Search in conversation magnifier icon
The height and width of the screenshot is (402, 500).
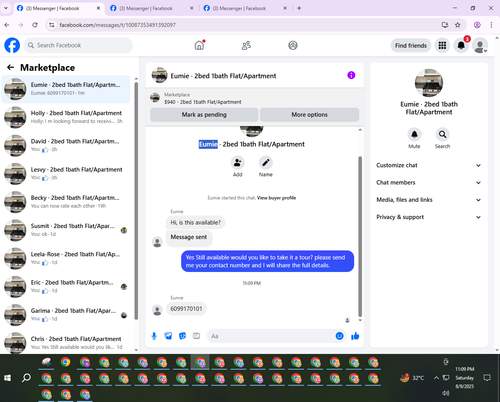pyautogui.click(x=442, y=134)
